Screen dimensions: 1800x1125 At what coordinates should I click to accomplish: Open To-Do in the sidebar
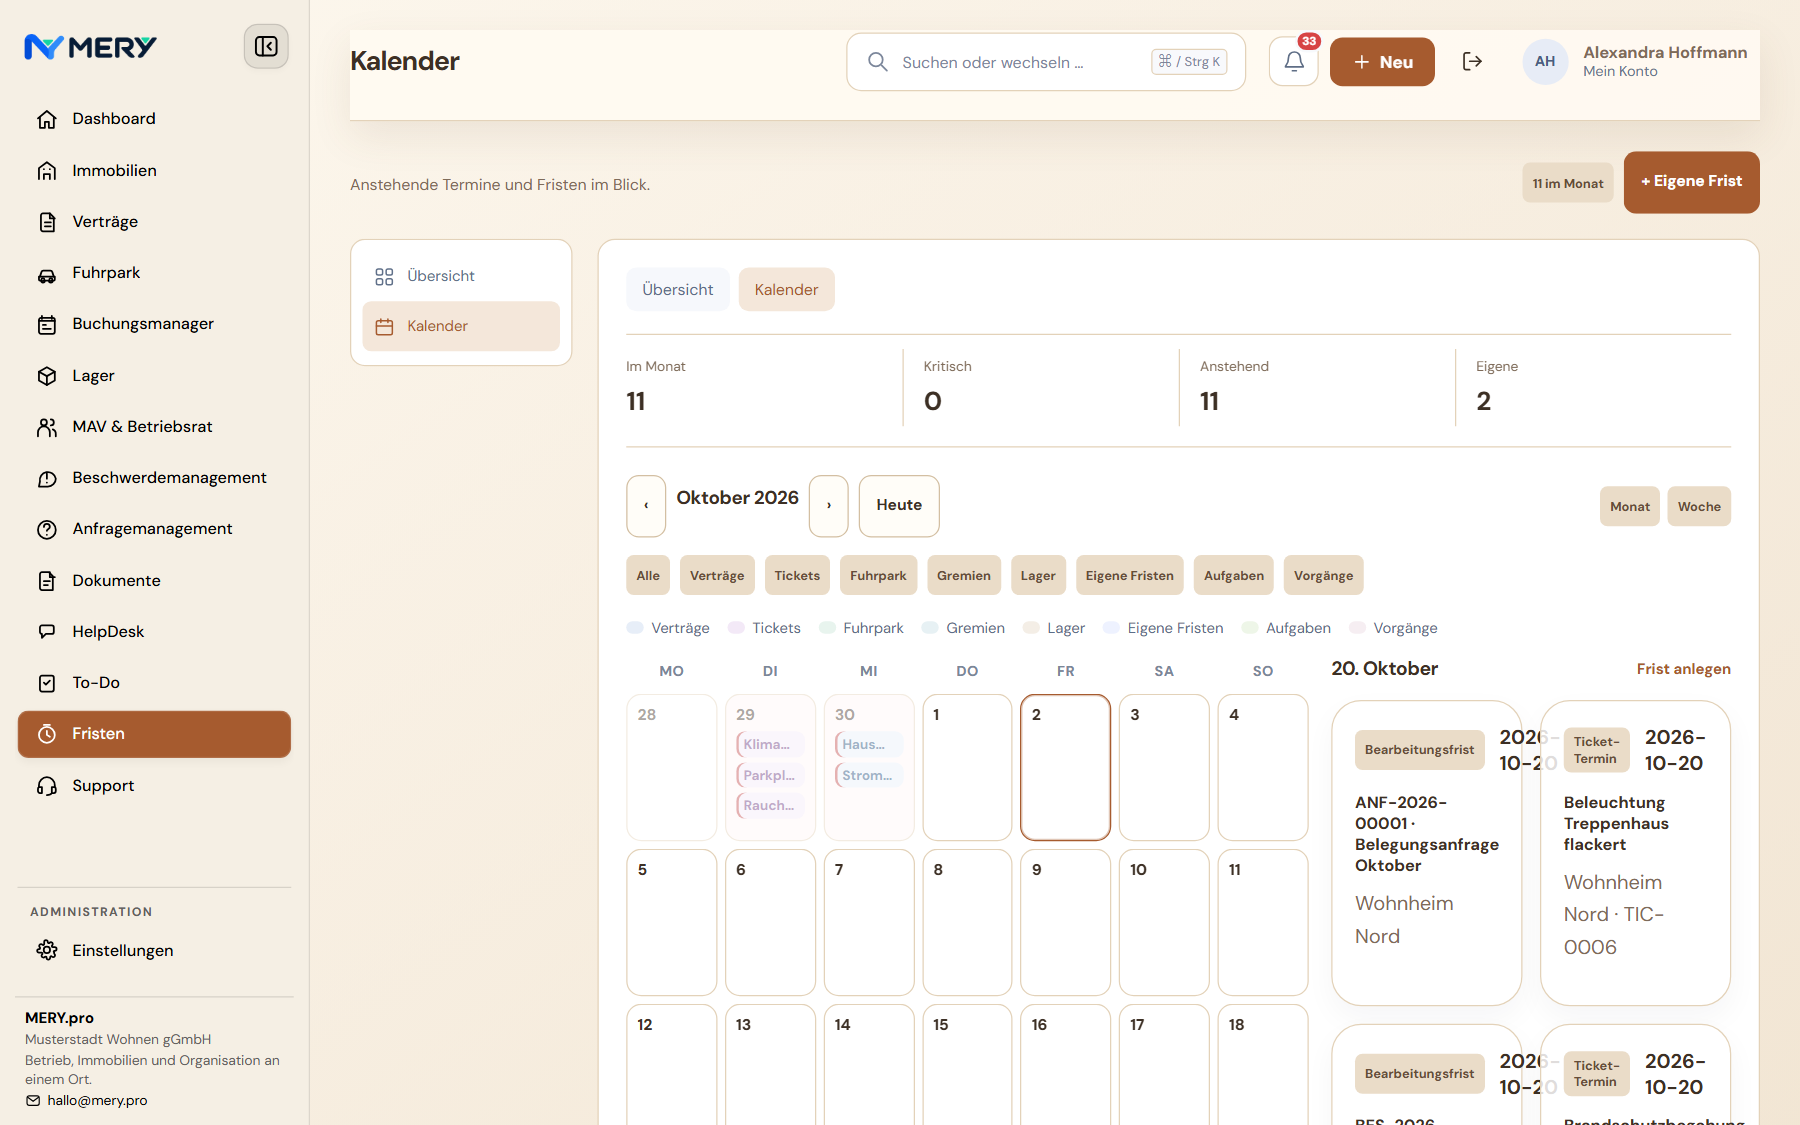[154, 683]
